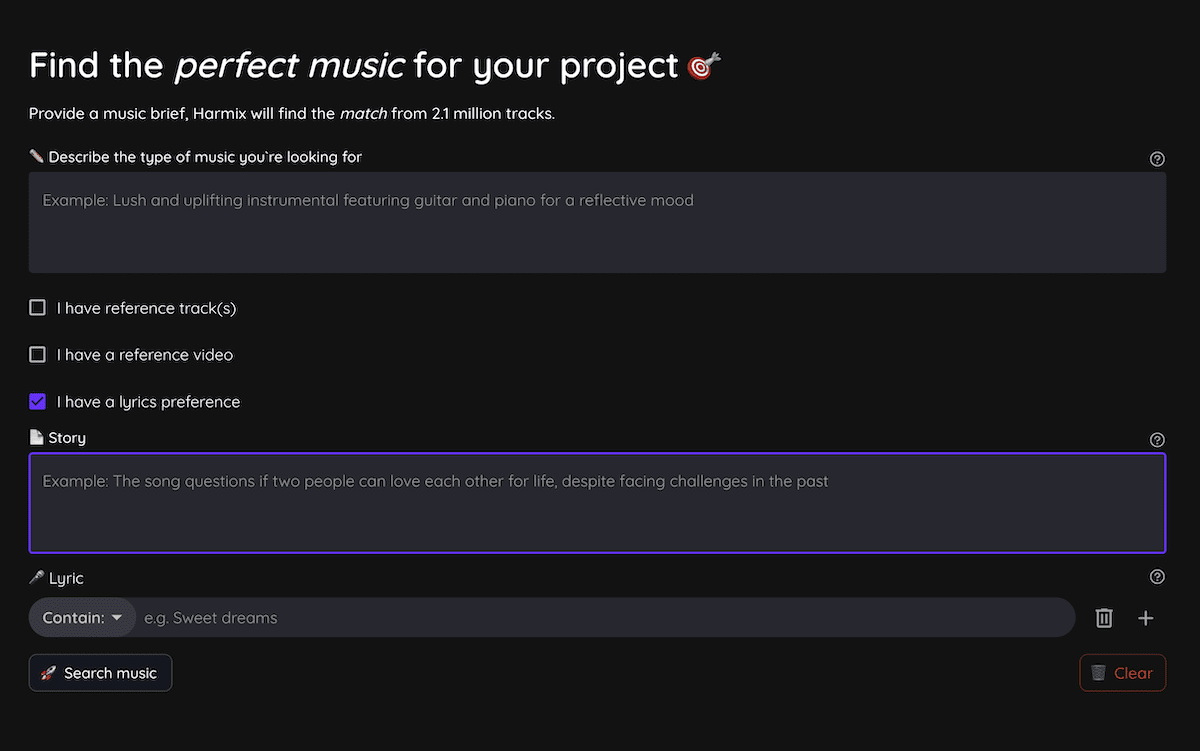Click the page icon next to Story

coord(35,437)
